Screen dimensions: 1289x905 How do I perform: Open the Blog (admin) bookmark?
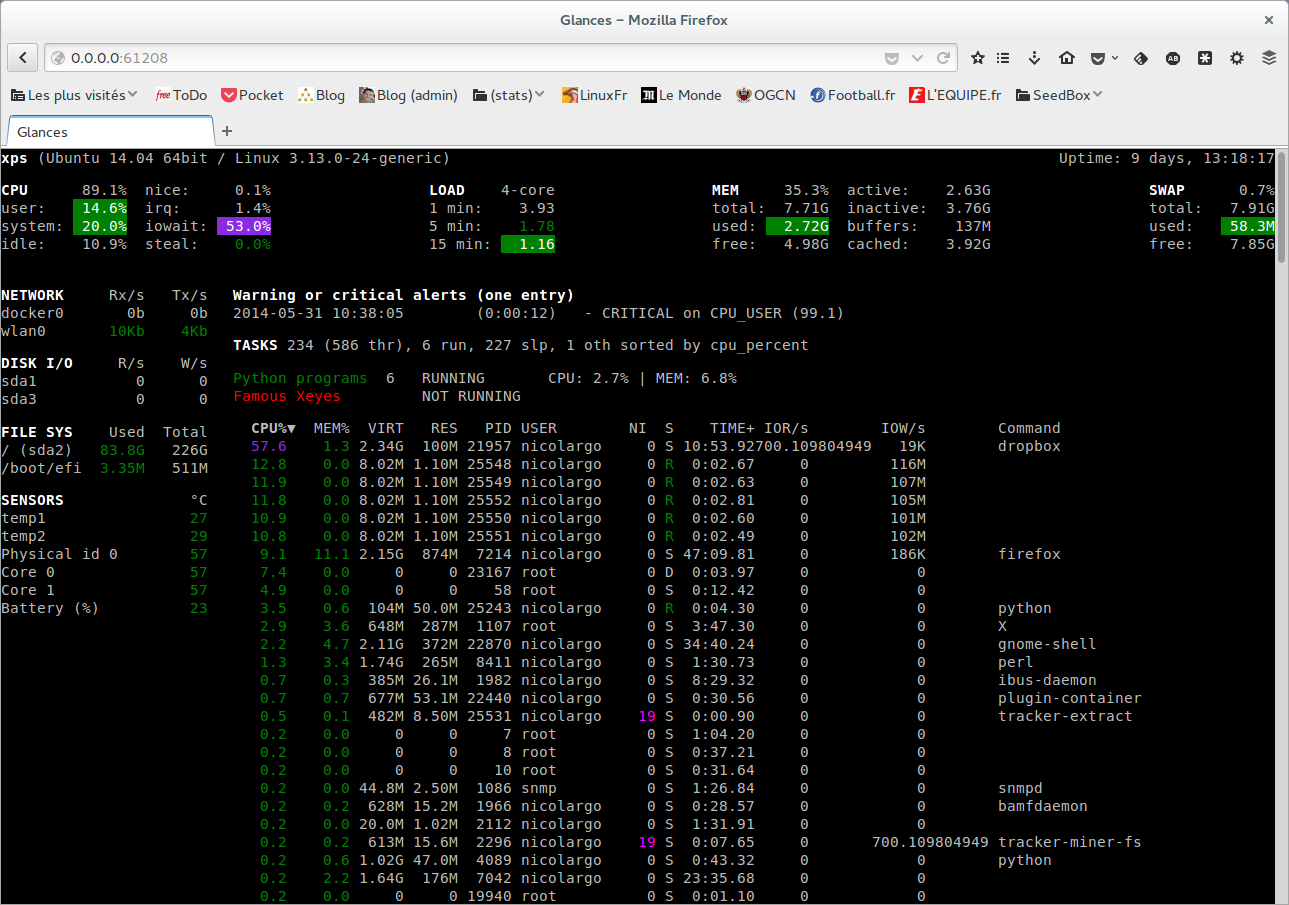click(x=408, y=95)
